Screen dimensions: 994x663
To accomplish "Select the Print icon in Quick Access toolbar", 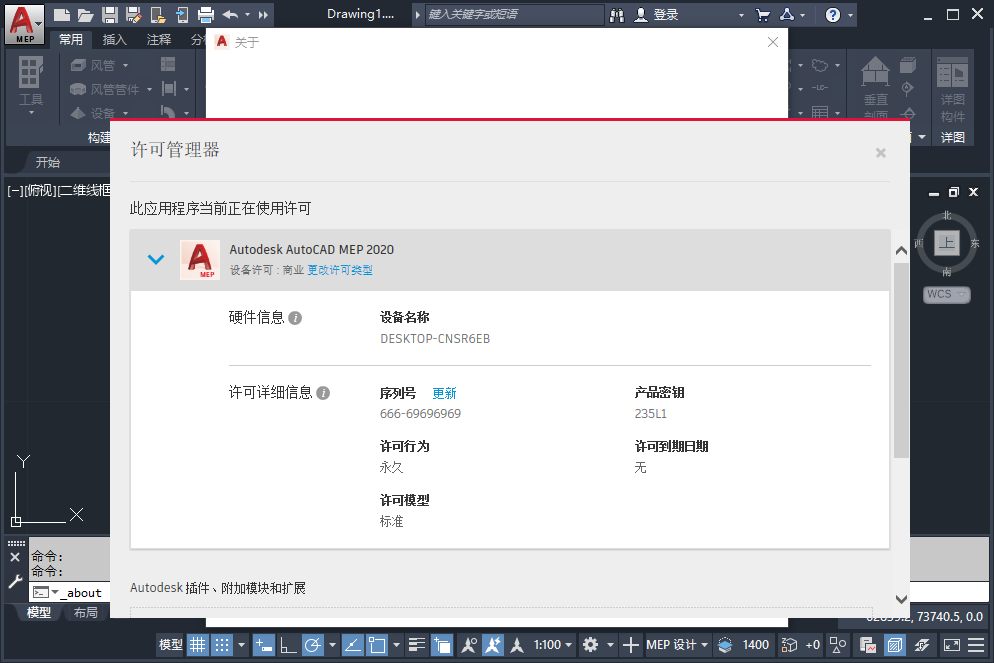I will point(205,14).
